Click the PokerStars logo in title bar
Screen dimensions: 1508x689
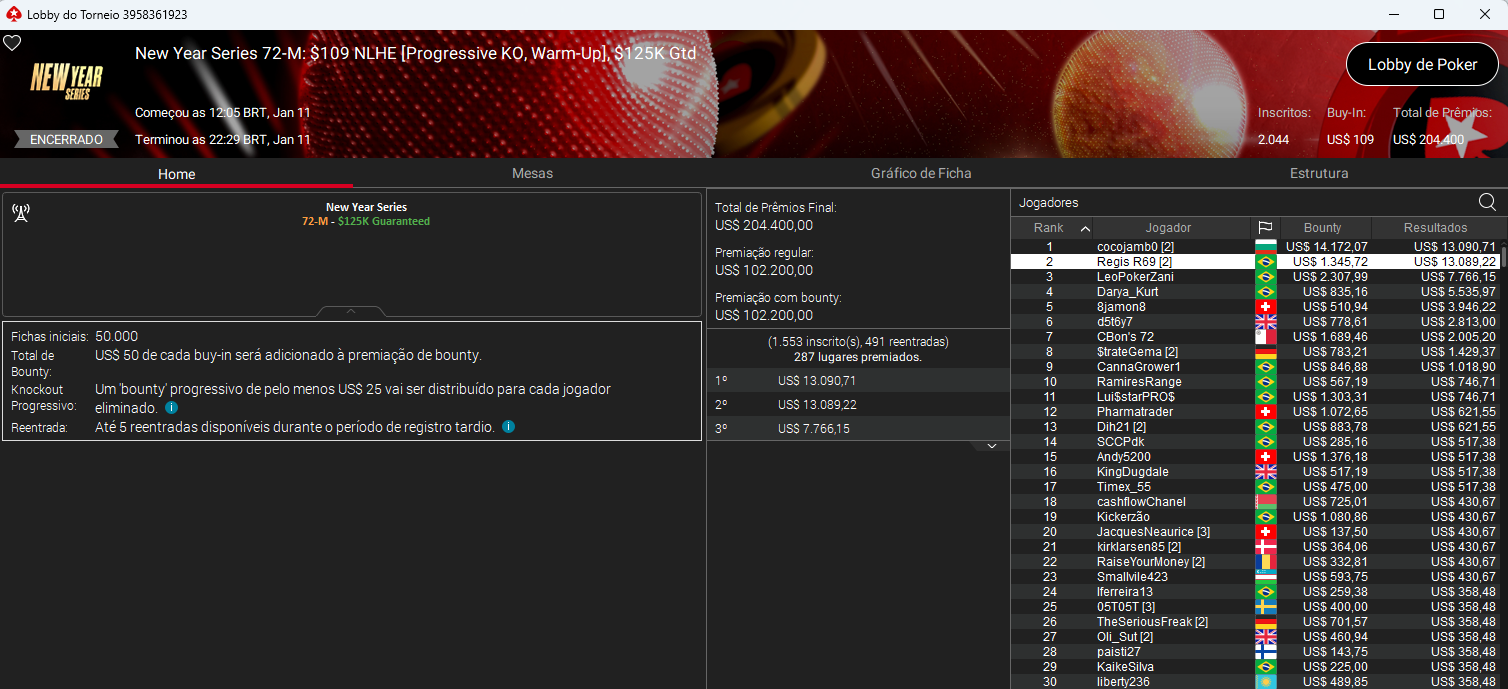(x=13, y=14)
